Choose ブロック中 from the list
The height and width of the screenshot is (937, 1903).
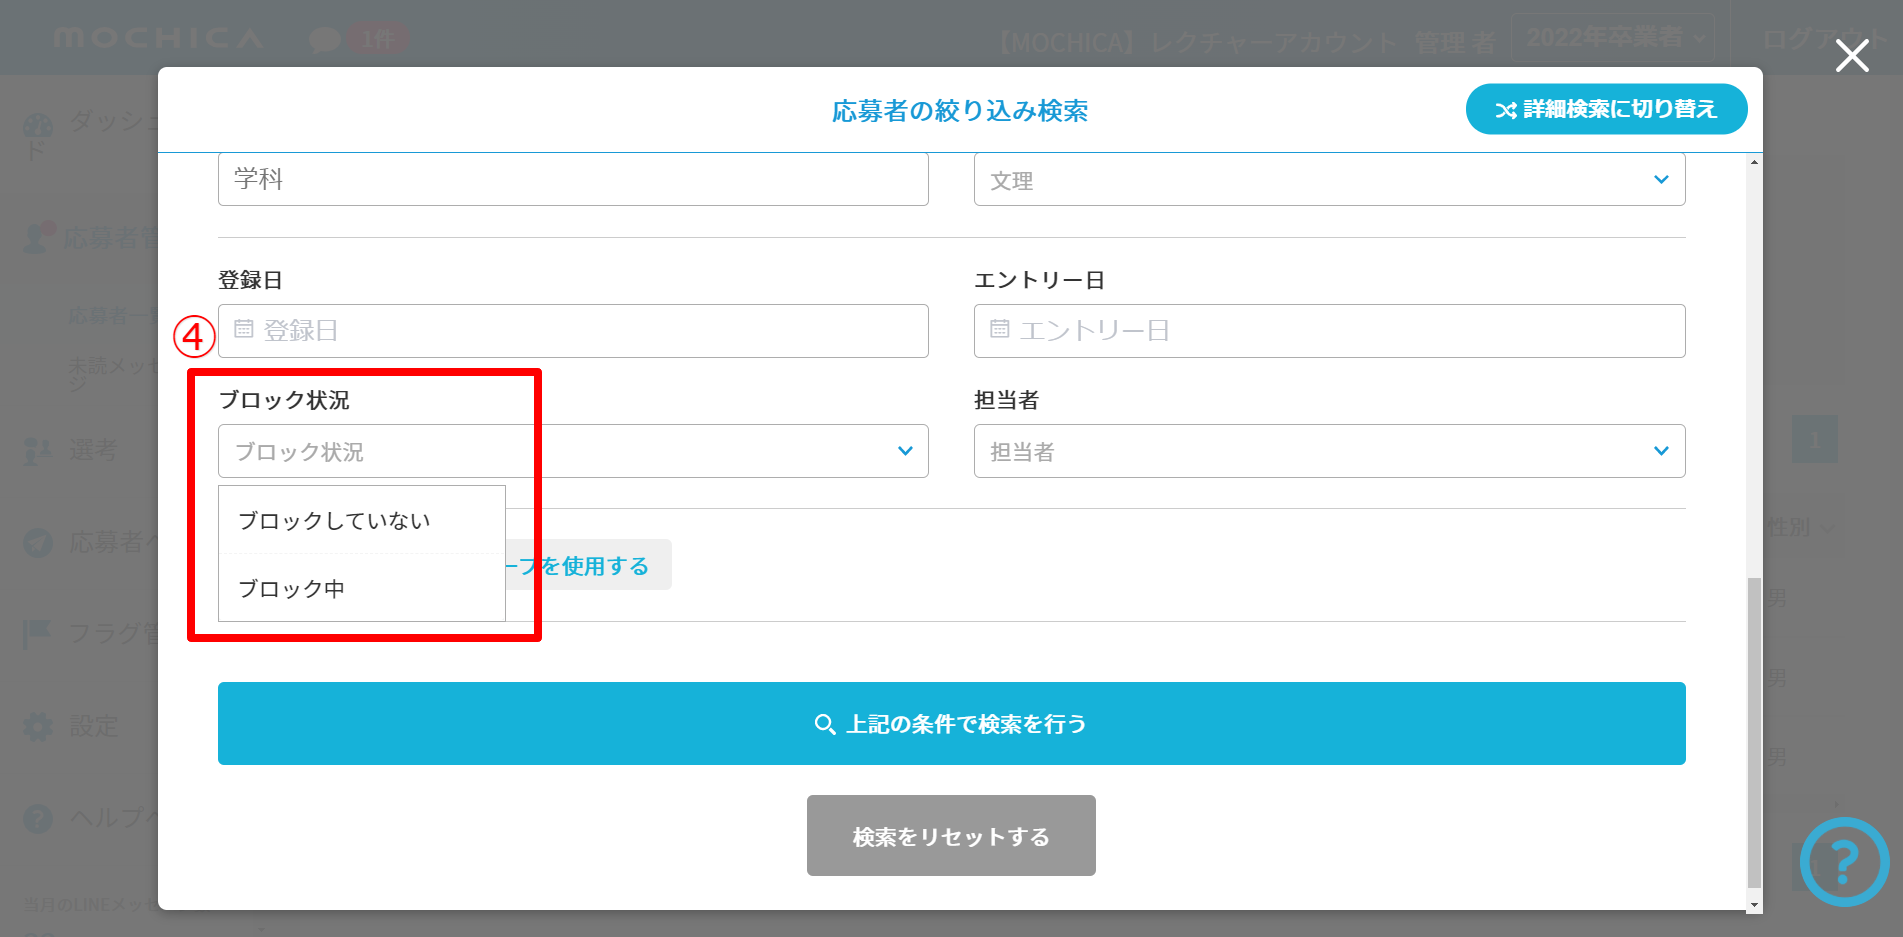pyautogui.click(x=292, y=589)
